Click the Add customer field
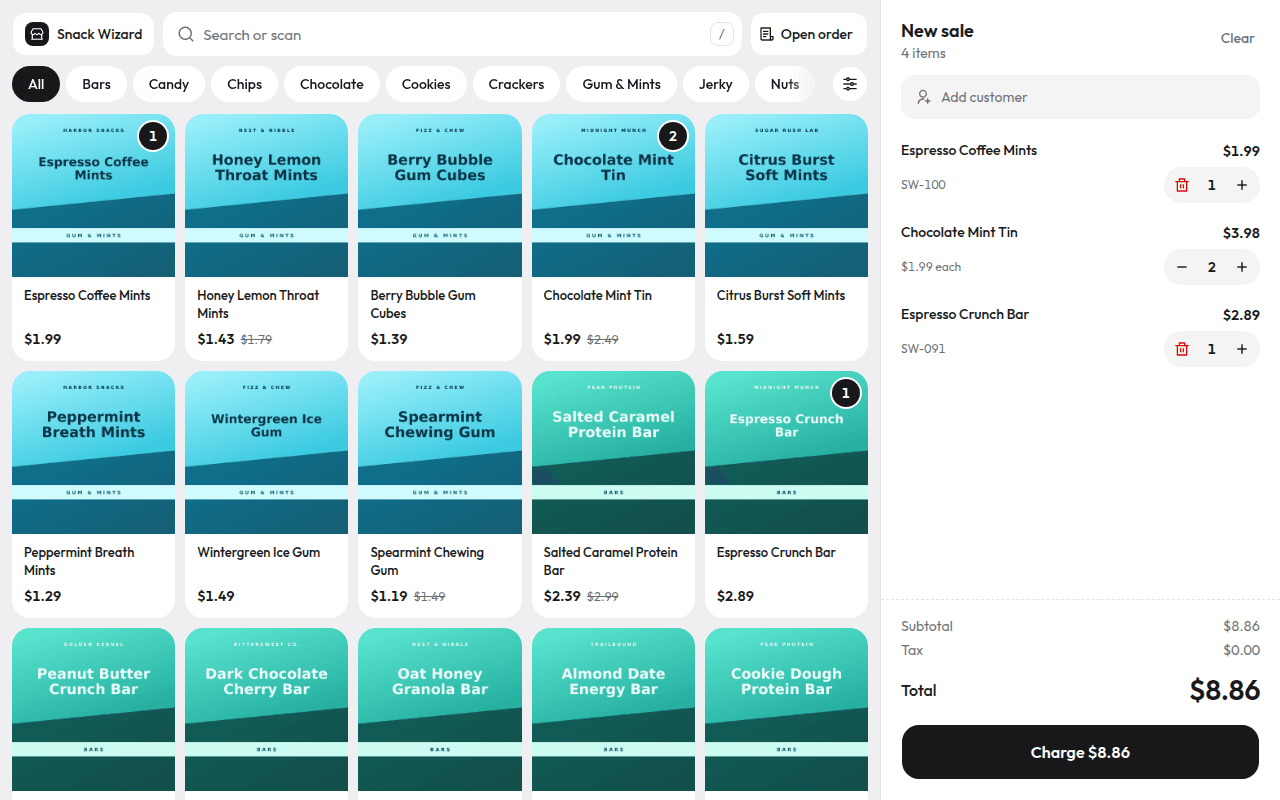The width and height of the screenshot is (1280, 800). coord(1080,97)
